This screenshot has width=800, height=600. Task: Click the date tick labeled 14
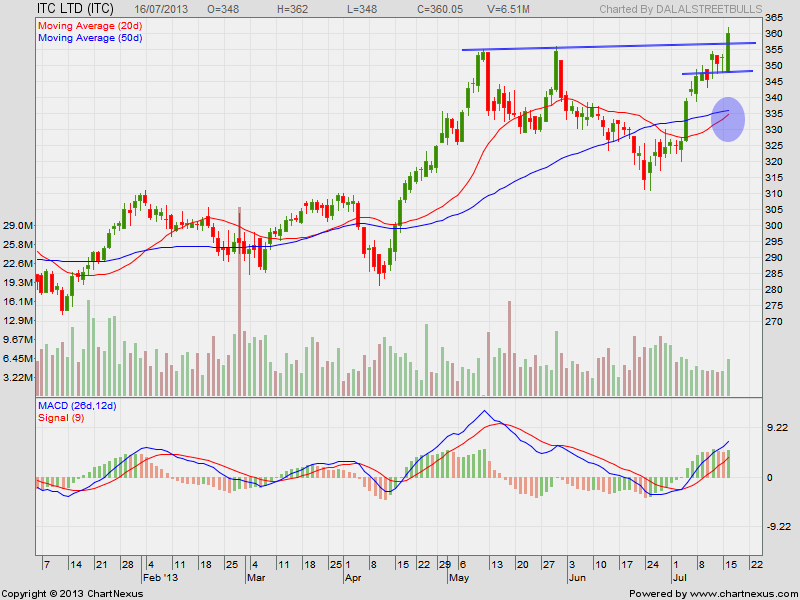pos(76,565)
